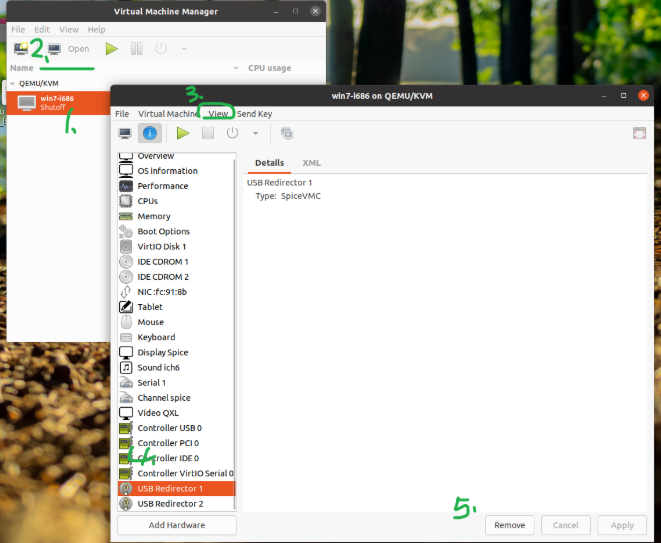Open the Edit menu in Virtual Machine Manager
Screen dimensions: 661x543
click(42, 30)
